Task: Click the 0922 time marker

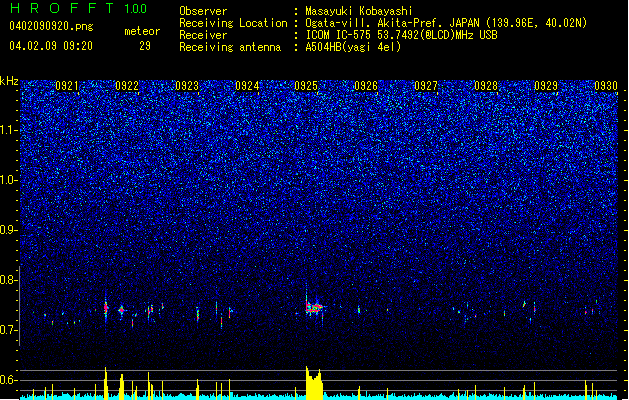Action: 127,86
